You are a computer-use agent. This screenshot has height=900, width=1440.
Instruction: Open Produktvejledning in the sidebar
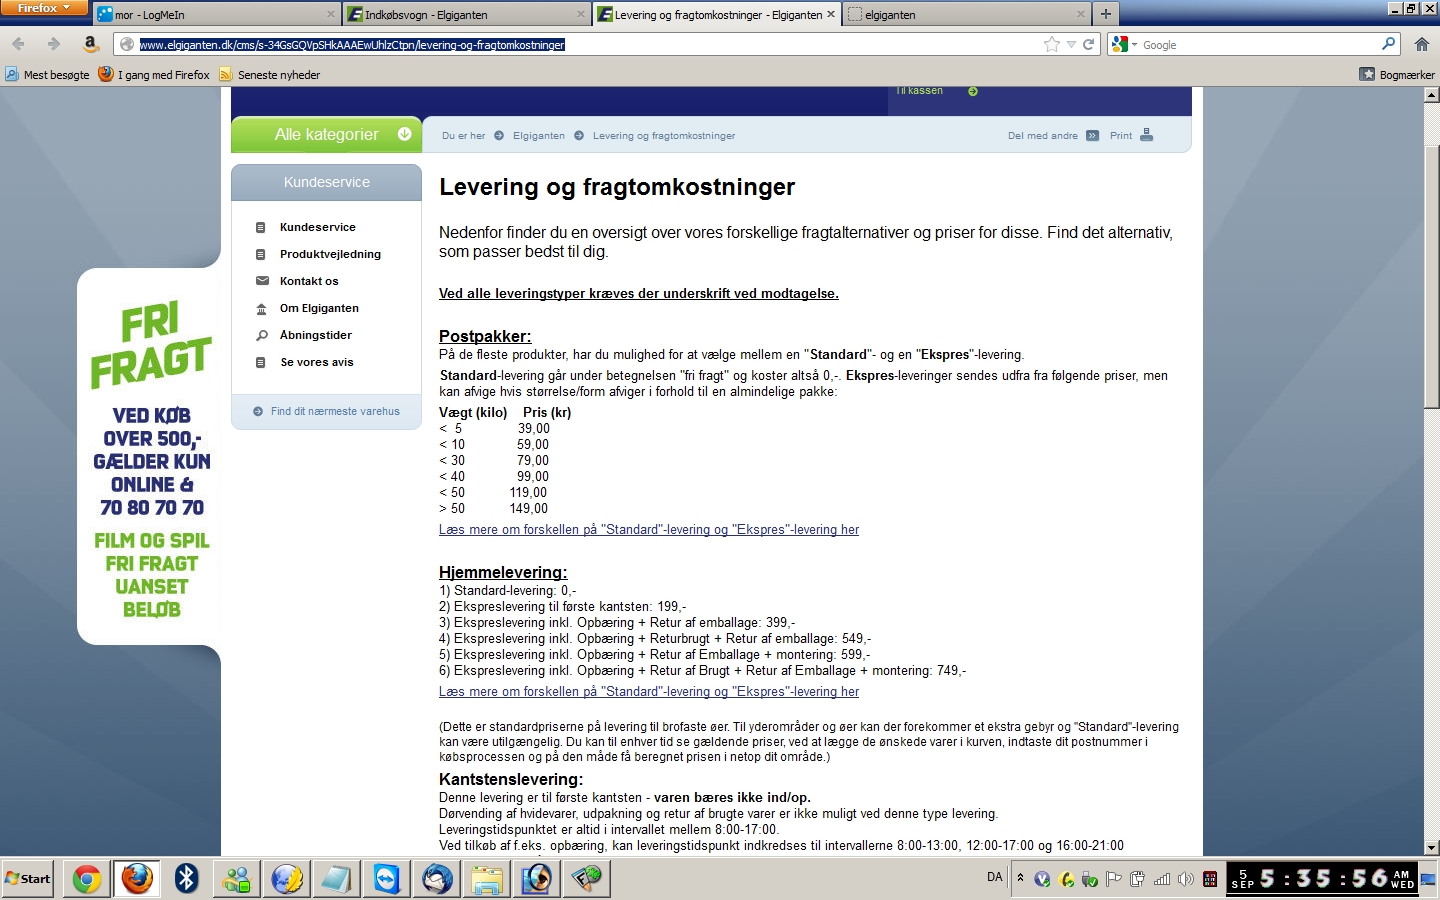(330, 254)
